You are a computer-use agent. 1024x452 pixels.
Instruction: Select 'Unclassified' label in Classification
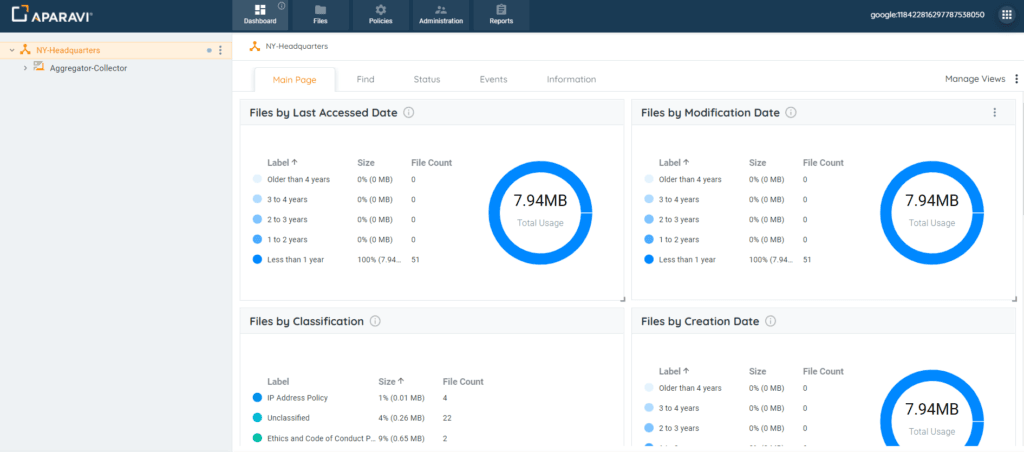pyautogui.click(x=288, y=418)
